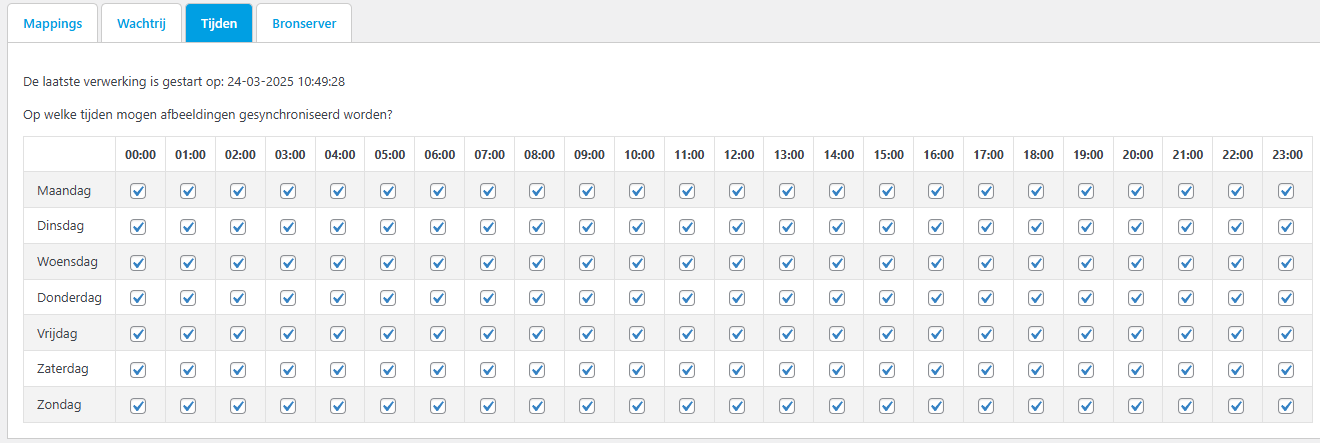Viewport: 1320px width, 443px height.
Task: Toggle Zaterdag 10:00 checkbox
Action: coord(637,370)
